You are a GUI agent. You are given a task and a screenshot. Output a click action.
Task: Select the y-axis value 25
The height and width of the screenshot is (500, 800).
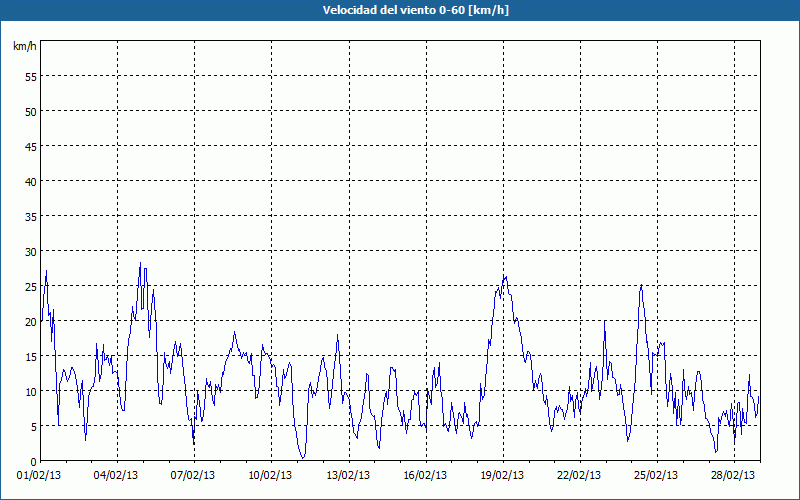click(31, 287)
